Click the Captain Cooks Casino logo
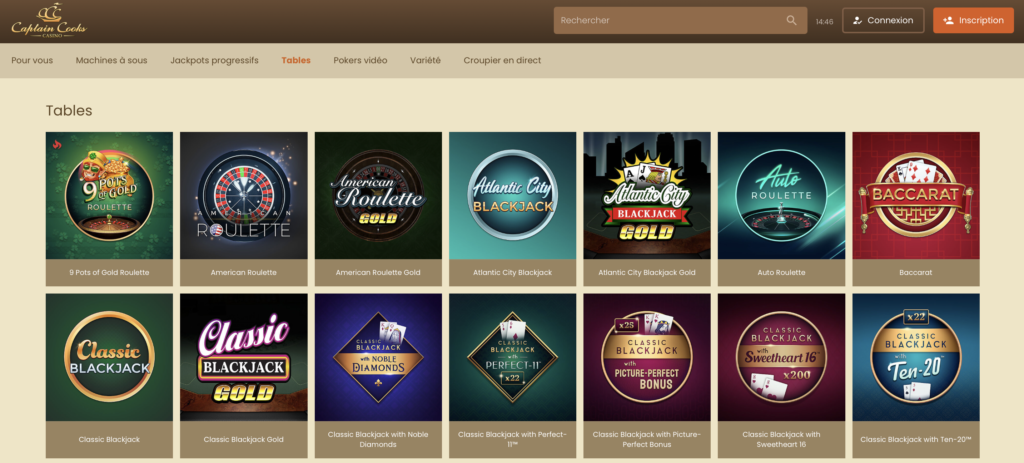This screenshot has width=1024, height=463. click(x=48, y=21)
